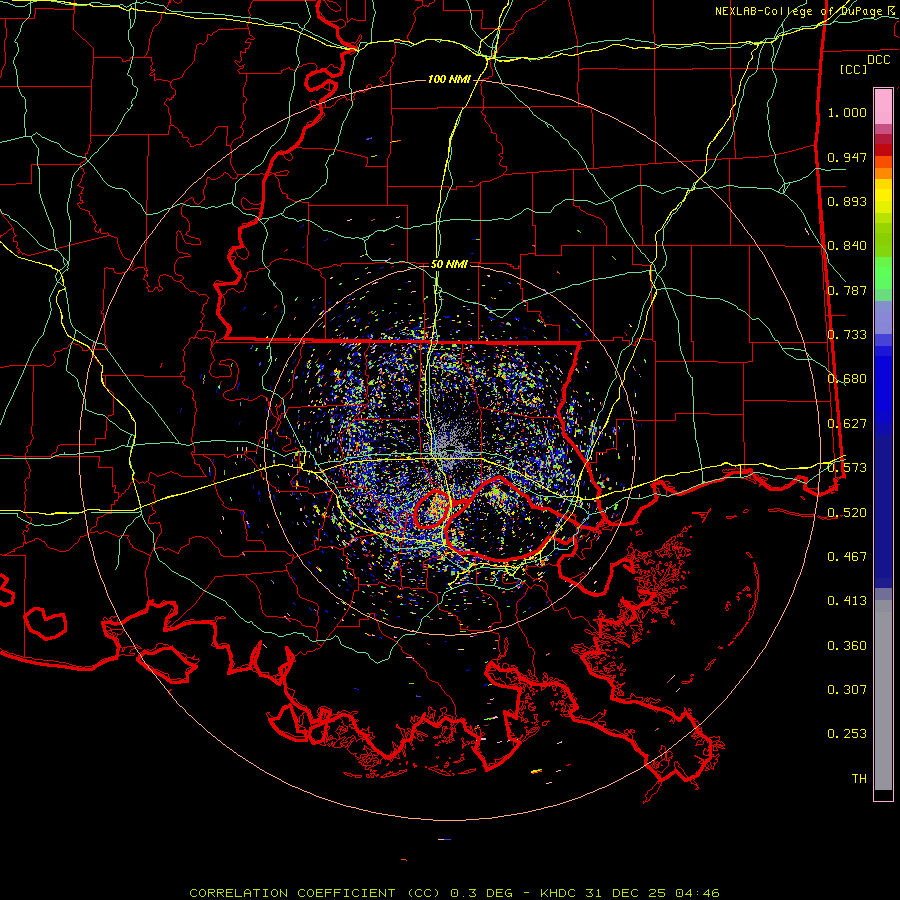Click the KHDC radar site identifier
Image resolution: width=900 pixels, height=900 pixels.
point(560,893)
